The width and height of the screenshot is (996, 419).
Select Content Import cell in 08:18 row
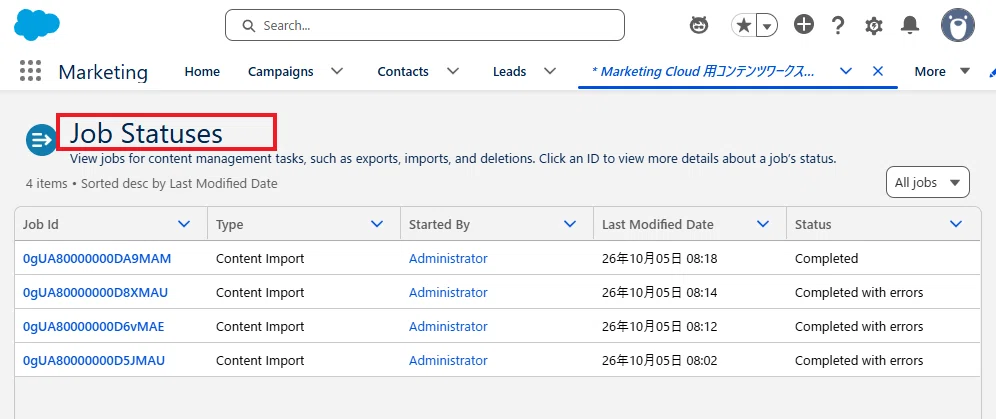click(260, 258)
